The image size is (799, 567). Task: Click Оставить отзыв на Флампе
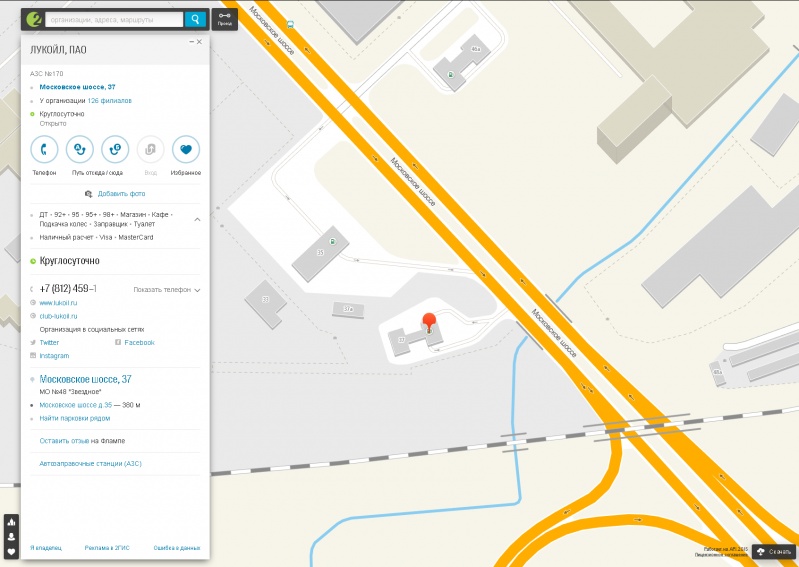coord(82,441)
